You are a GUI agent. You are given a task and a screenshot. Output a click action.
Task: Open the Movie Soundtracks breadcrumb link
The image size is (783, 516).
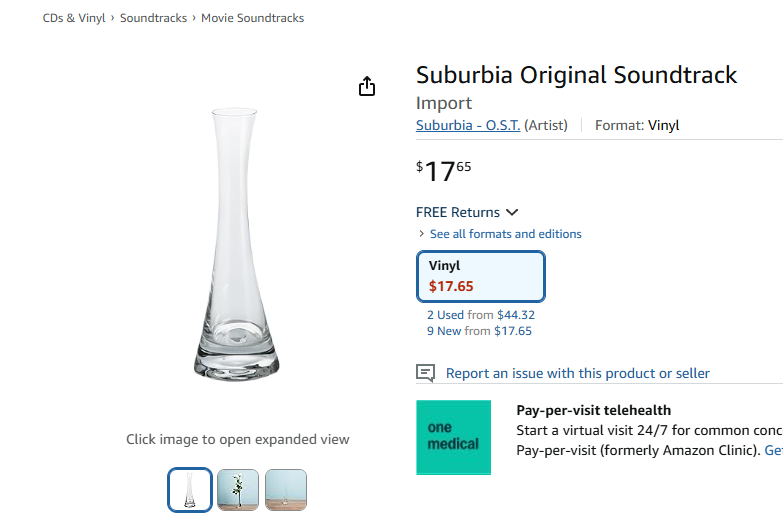point(252,18)
